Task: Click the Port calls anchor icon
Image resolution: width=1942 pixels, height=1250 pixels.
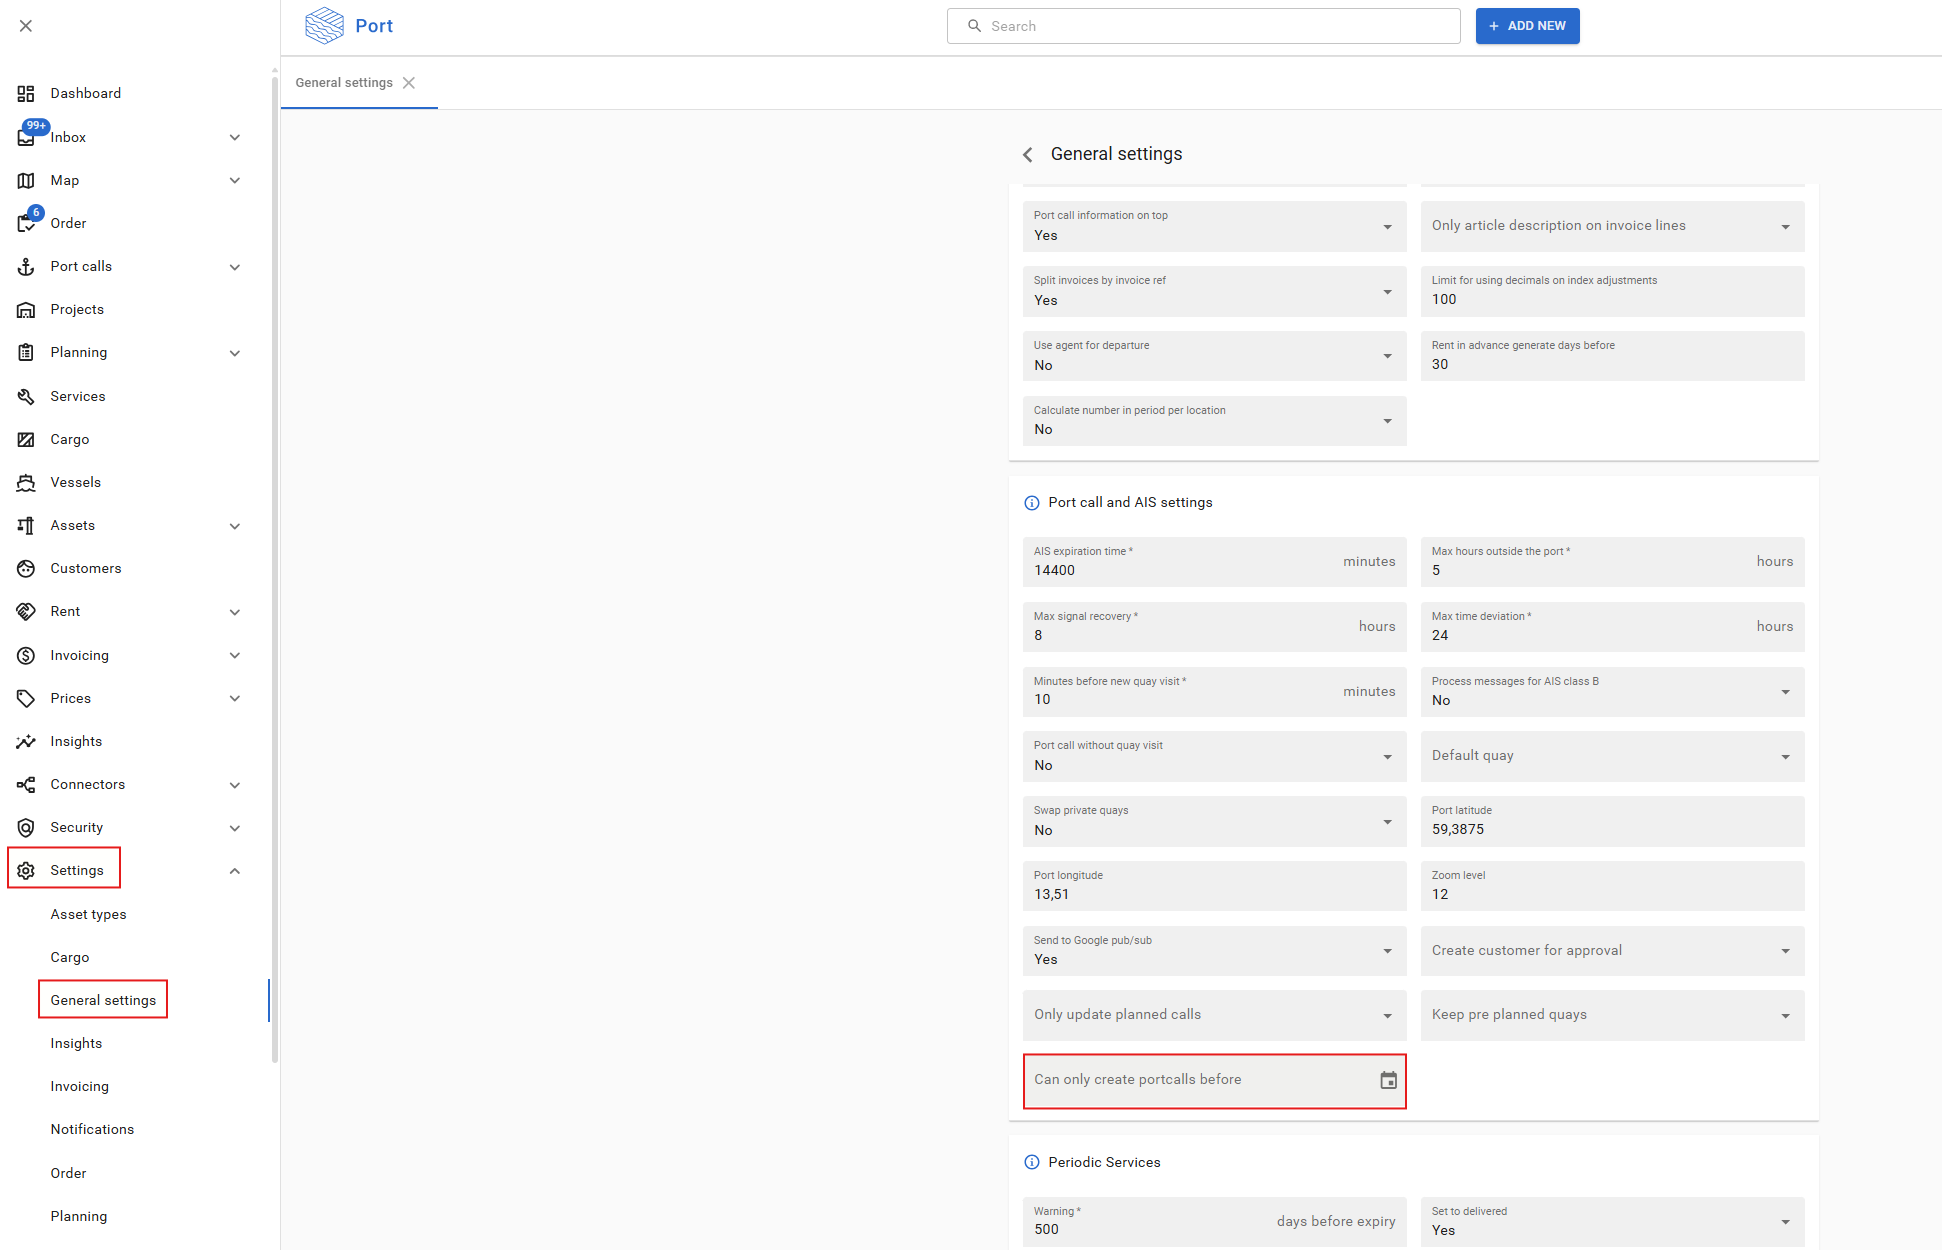Action: pyautogui.click(x=26, y=266)
